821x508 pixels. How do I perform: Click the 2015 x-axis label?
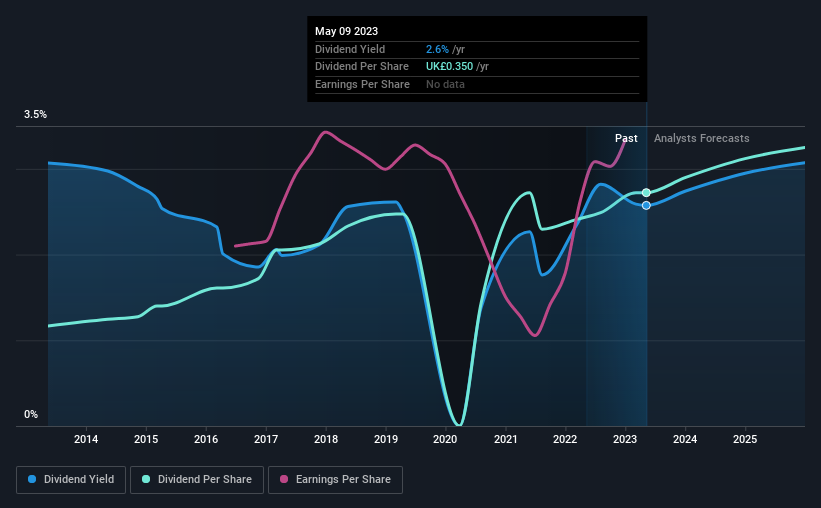[146, 439]
